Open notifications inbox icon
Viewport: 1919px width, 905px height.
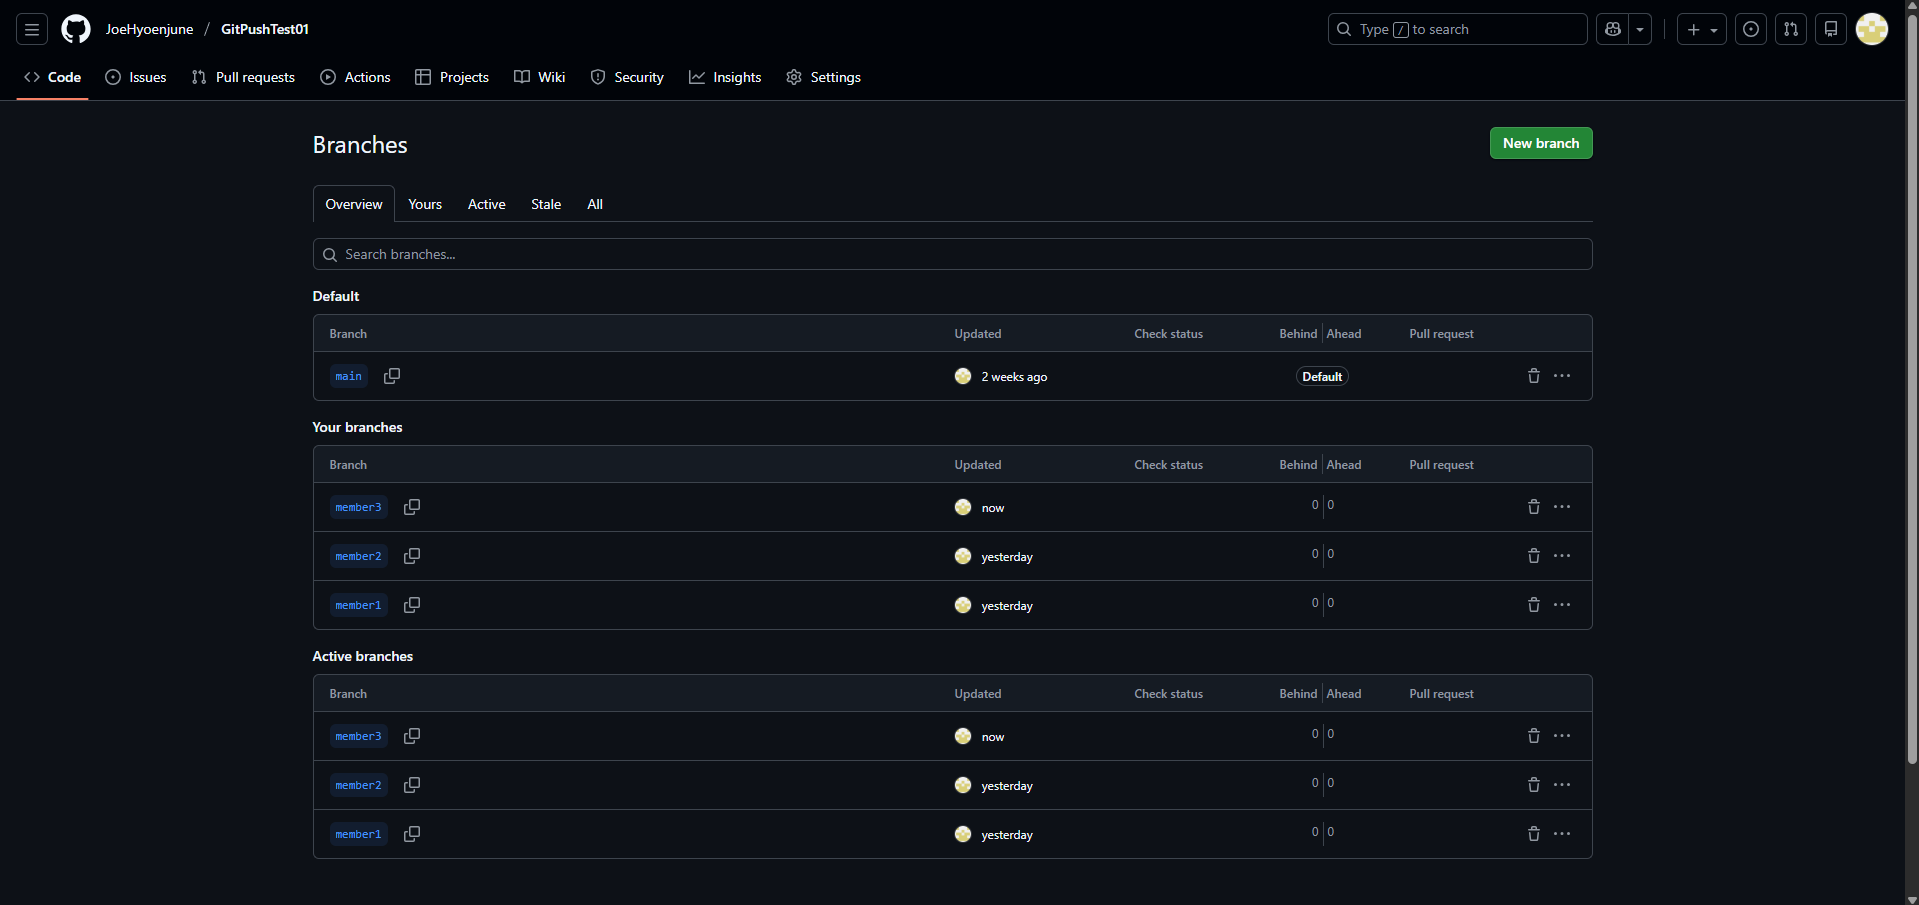(x=1831, y=29)
